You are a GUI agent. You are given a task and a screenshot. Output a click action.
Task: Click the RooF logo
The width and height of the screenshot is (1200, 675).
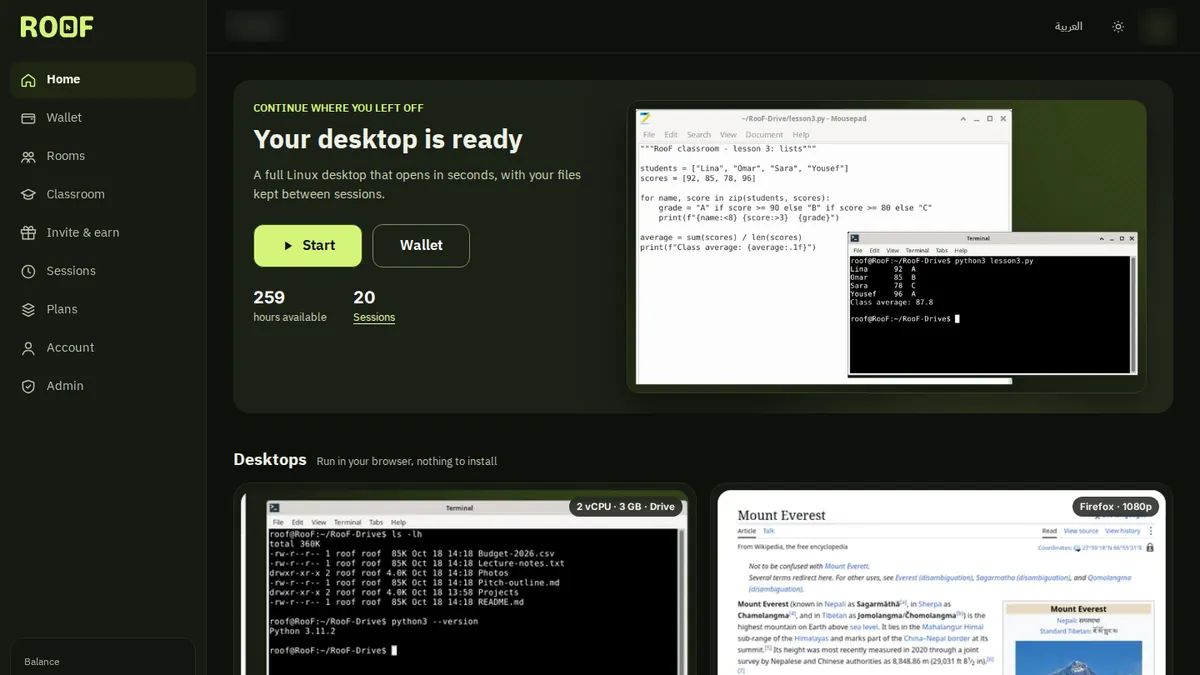click(x=57, y=27)
